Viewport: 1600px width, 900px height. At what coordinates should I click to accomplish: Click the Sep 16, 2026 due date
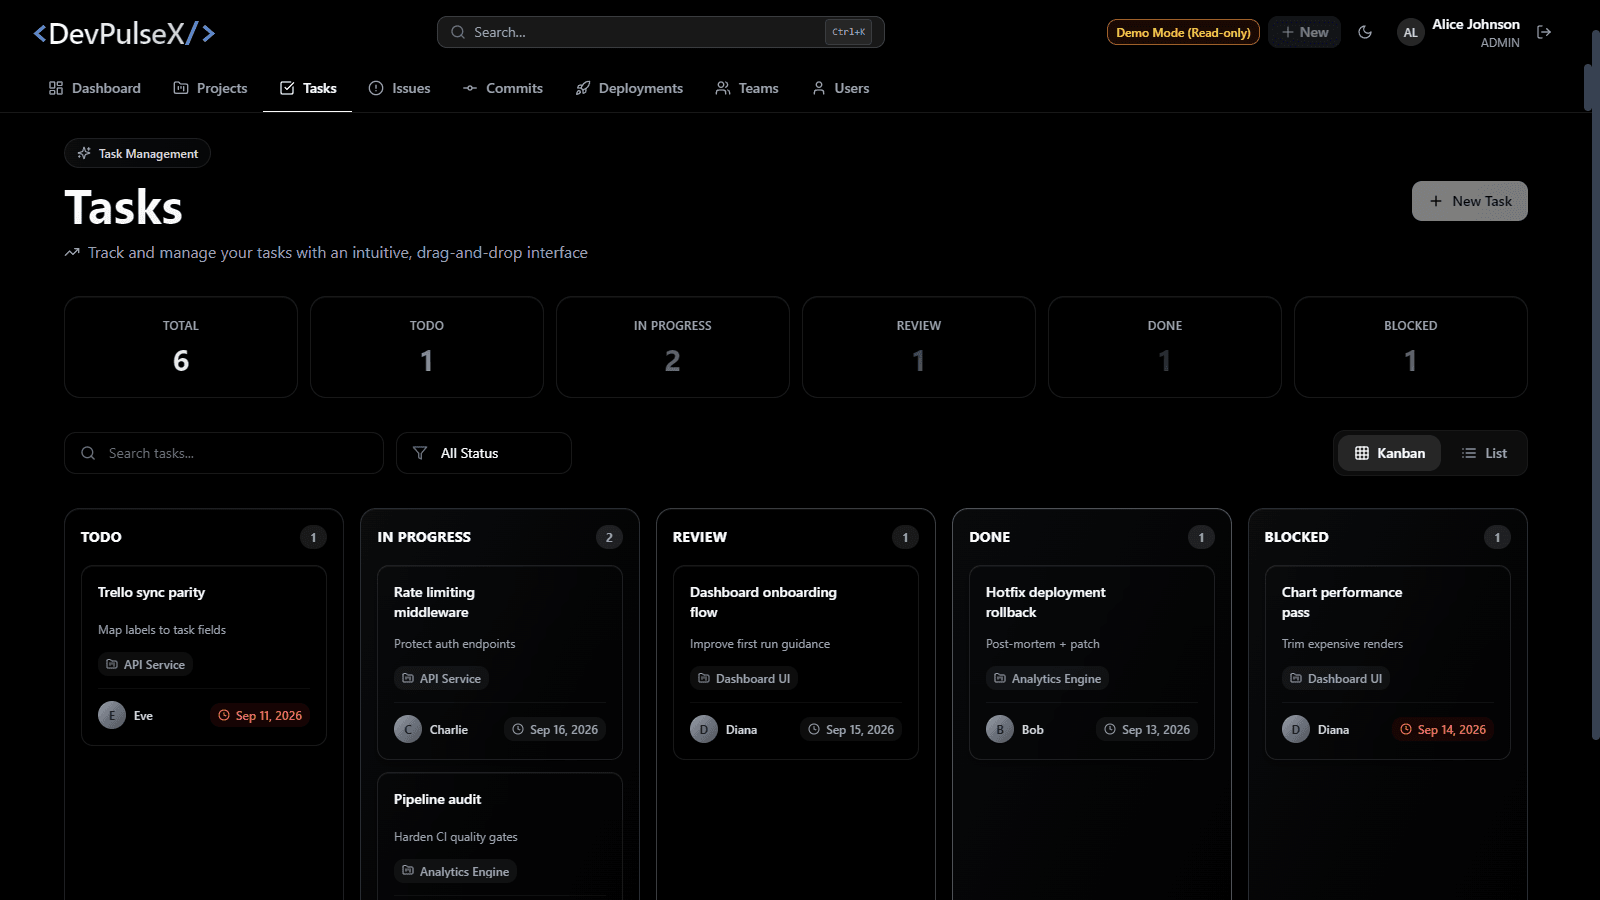pos(555,729)
